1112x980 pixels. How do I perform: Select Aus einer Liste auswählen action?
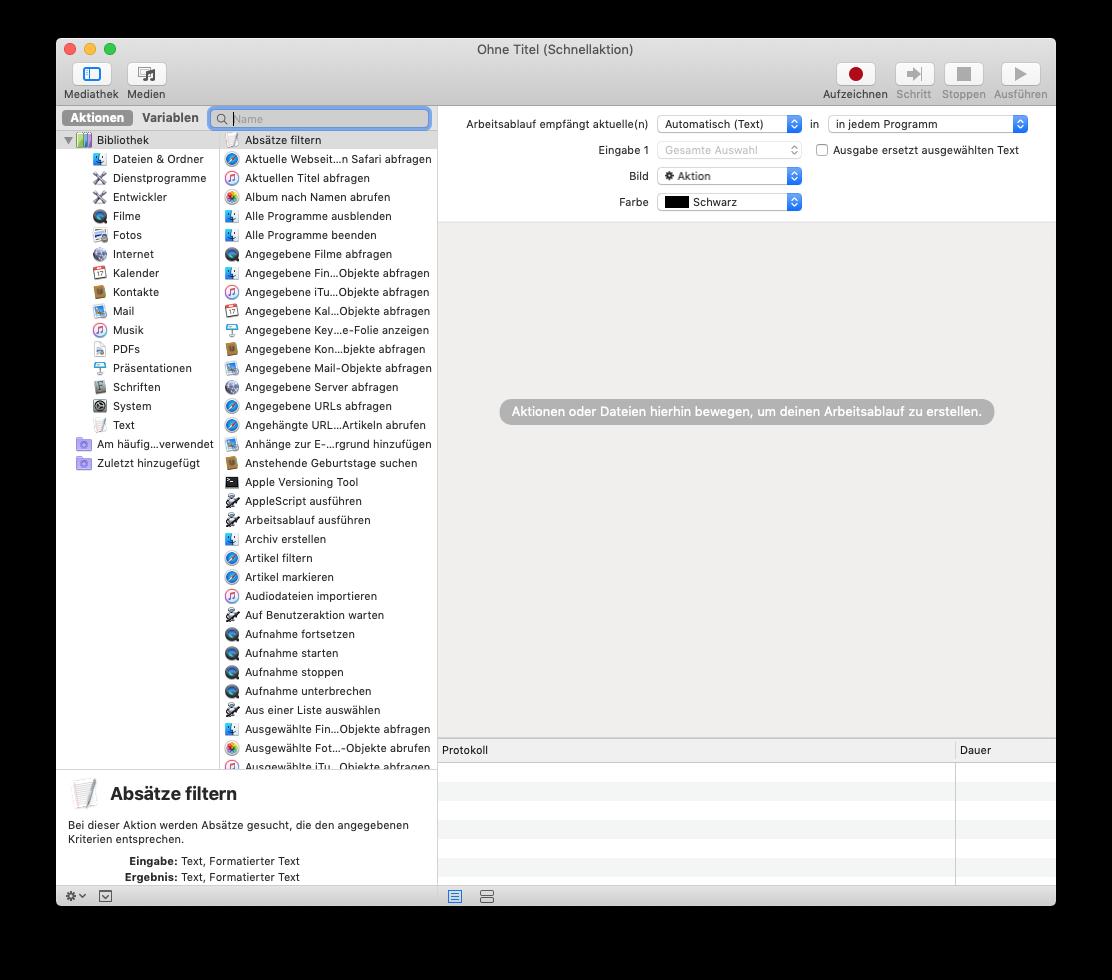[x=328, y=710]
